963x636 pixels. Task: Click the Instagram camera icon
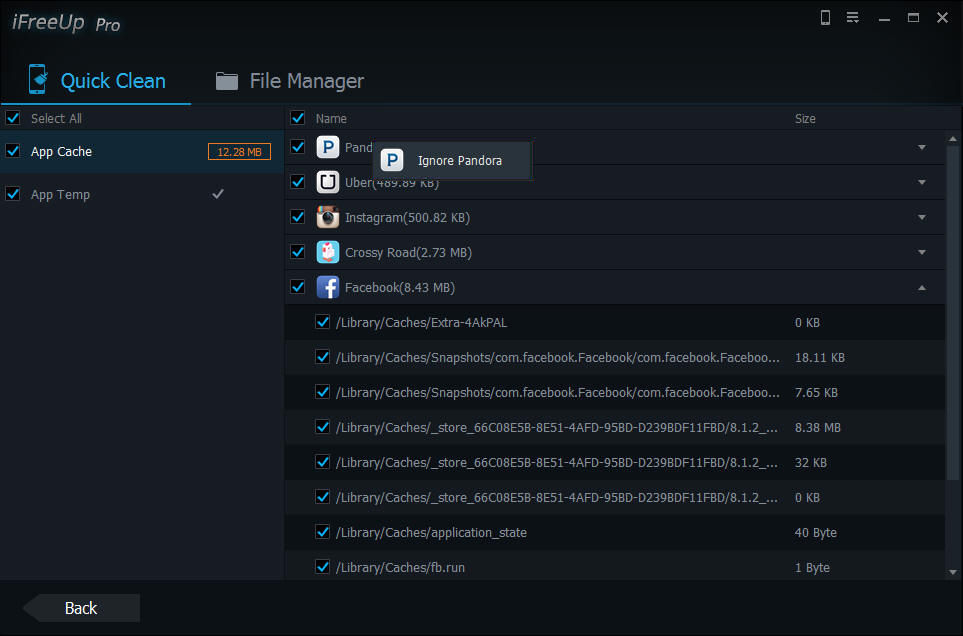(x=328, y=217)
